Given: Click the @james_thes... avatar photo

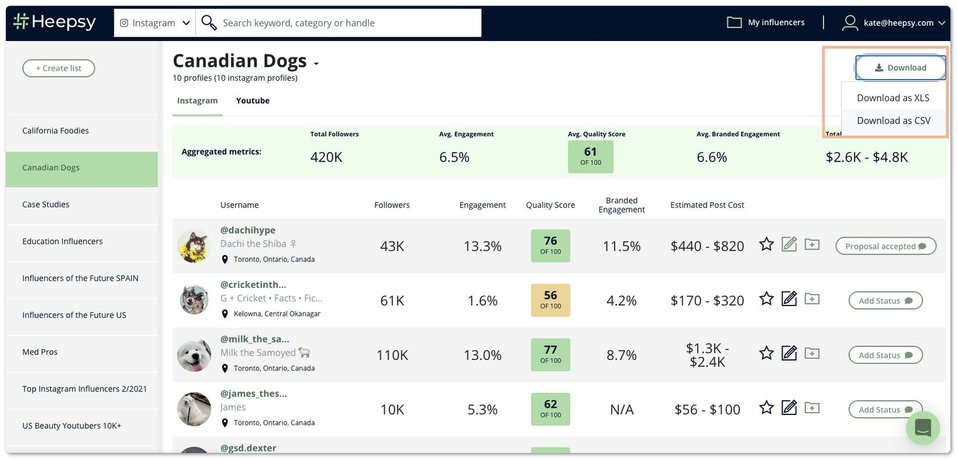Looking at the screenshot, I should point(194,409).
